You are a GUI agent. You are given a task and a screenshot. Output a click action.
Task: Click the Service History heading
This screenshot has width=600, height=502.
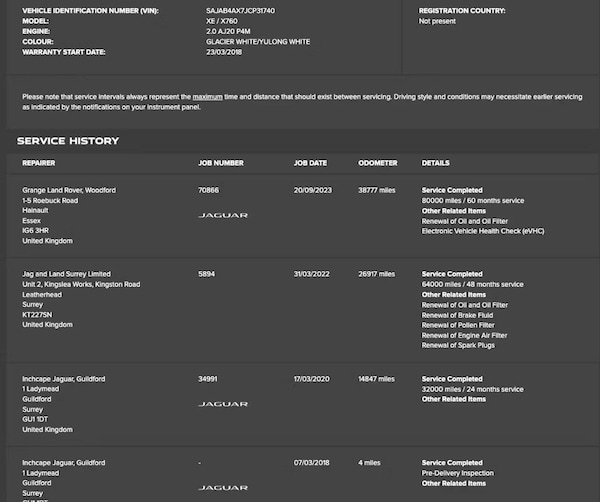pyautogui.click(x=68, y=141)
